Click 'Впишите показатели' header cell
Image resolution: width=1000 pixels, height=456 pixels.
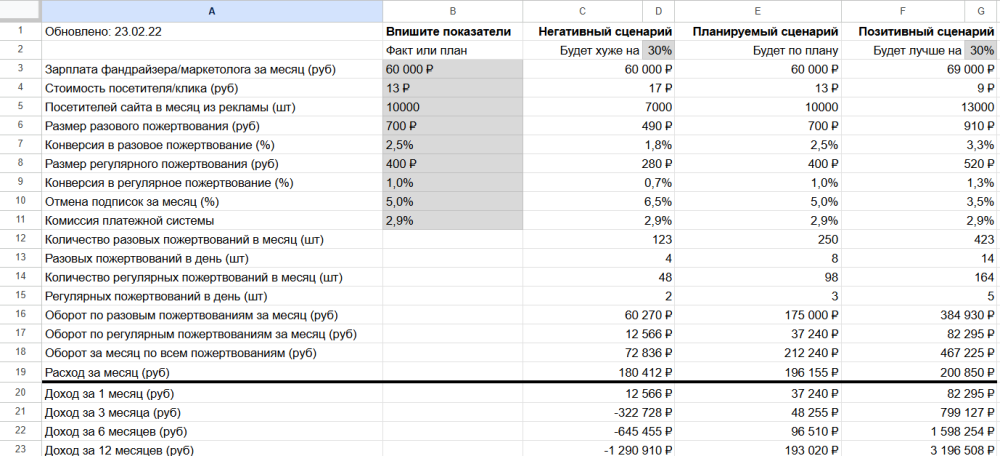coord(453,31)
